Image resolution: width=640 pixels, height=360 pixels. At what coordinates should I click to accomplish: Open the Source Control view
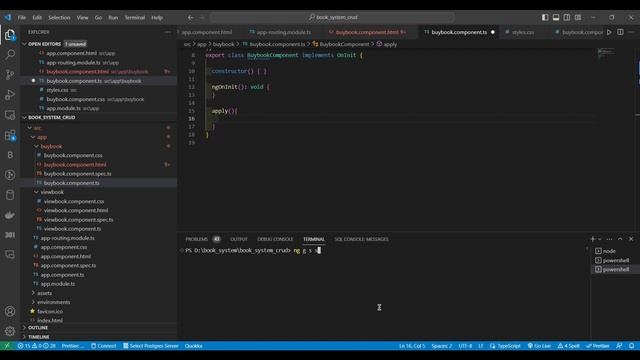pos(10,75)
